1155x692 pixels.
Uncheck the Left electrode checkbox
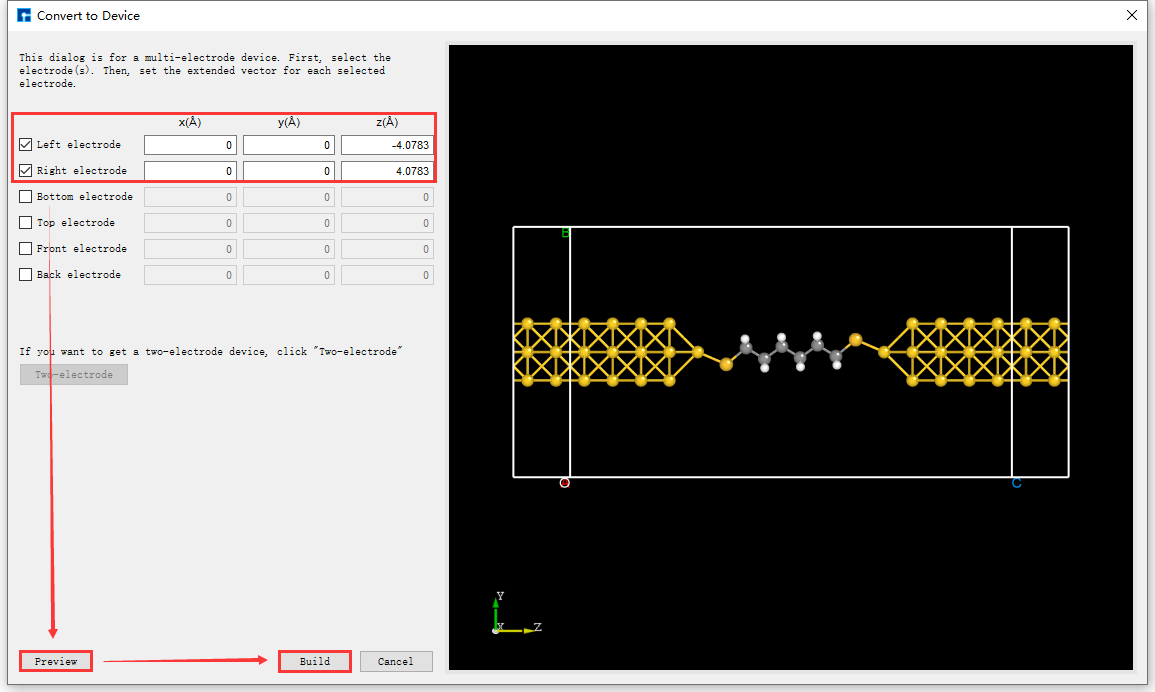(x=25, y=144)
